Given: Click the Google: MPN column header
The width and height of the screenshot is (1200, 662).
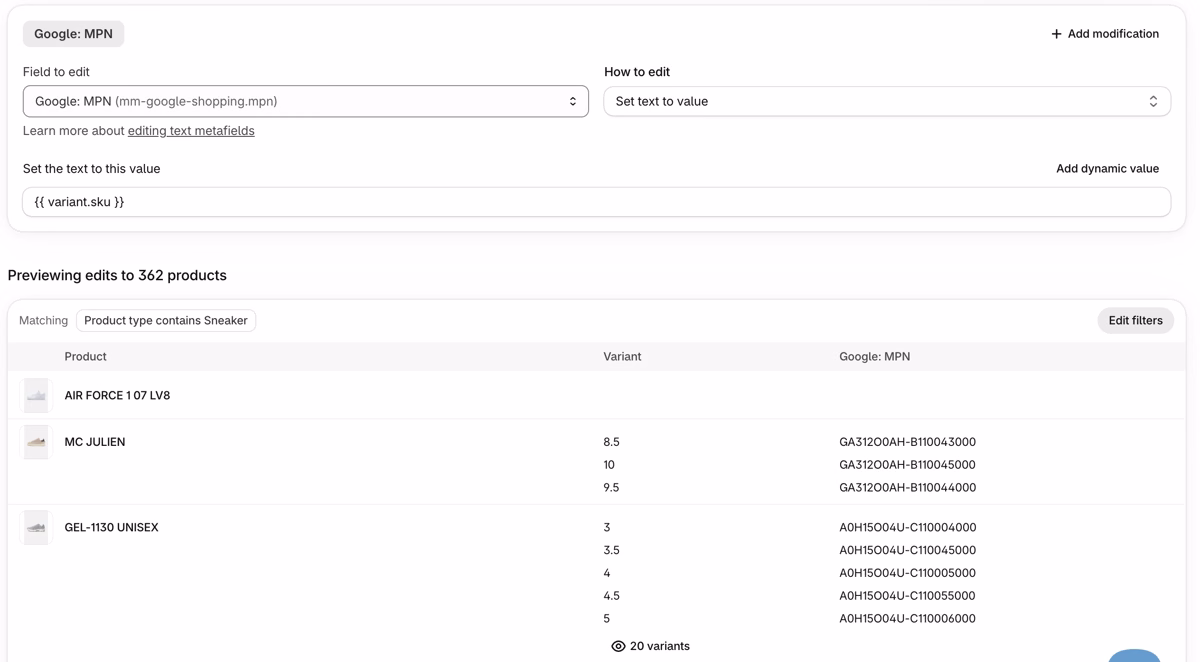Looking at the screenshot, I should click(874, 357).
